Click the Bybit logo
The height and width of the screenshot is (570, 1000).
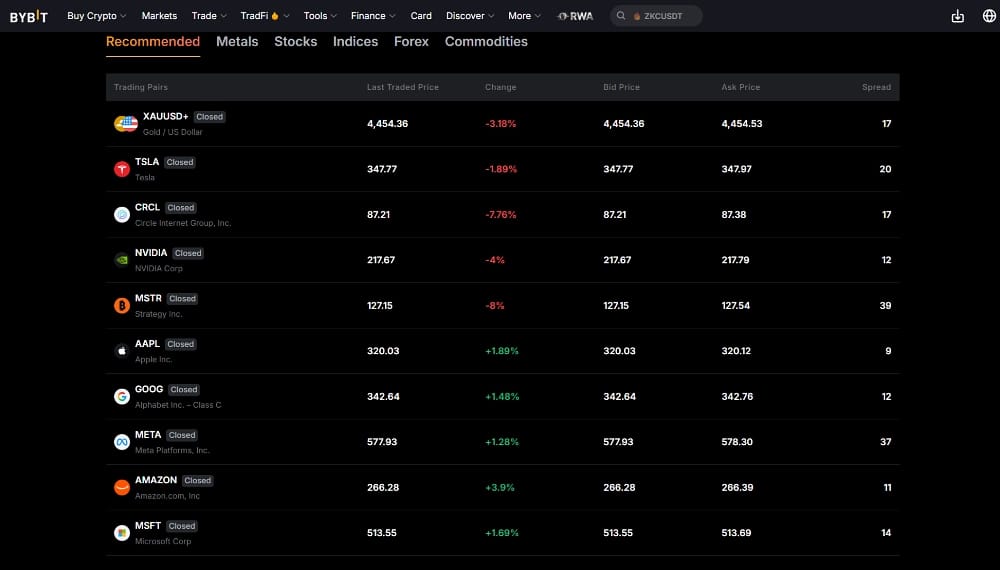[x=29, y=16]
